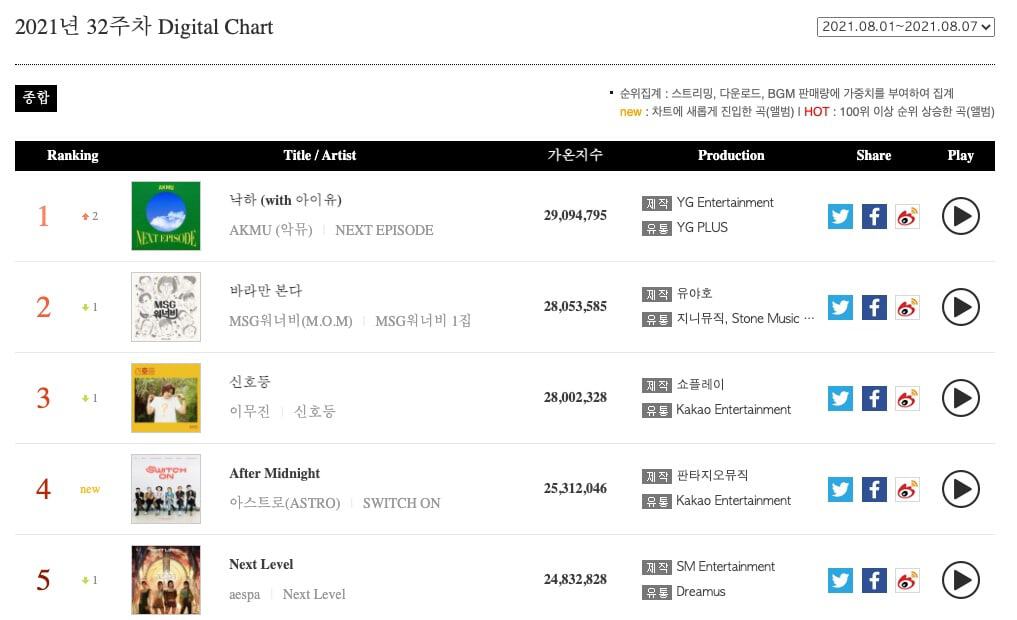The height and width of the screenshot is (620, 1017).
Task: Play After Midnight by ASTRO
Action: point(960,489)
